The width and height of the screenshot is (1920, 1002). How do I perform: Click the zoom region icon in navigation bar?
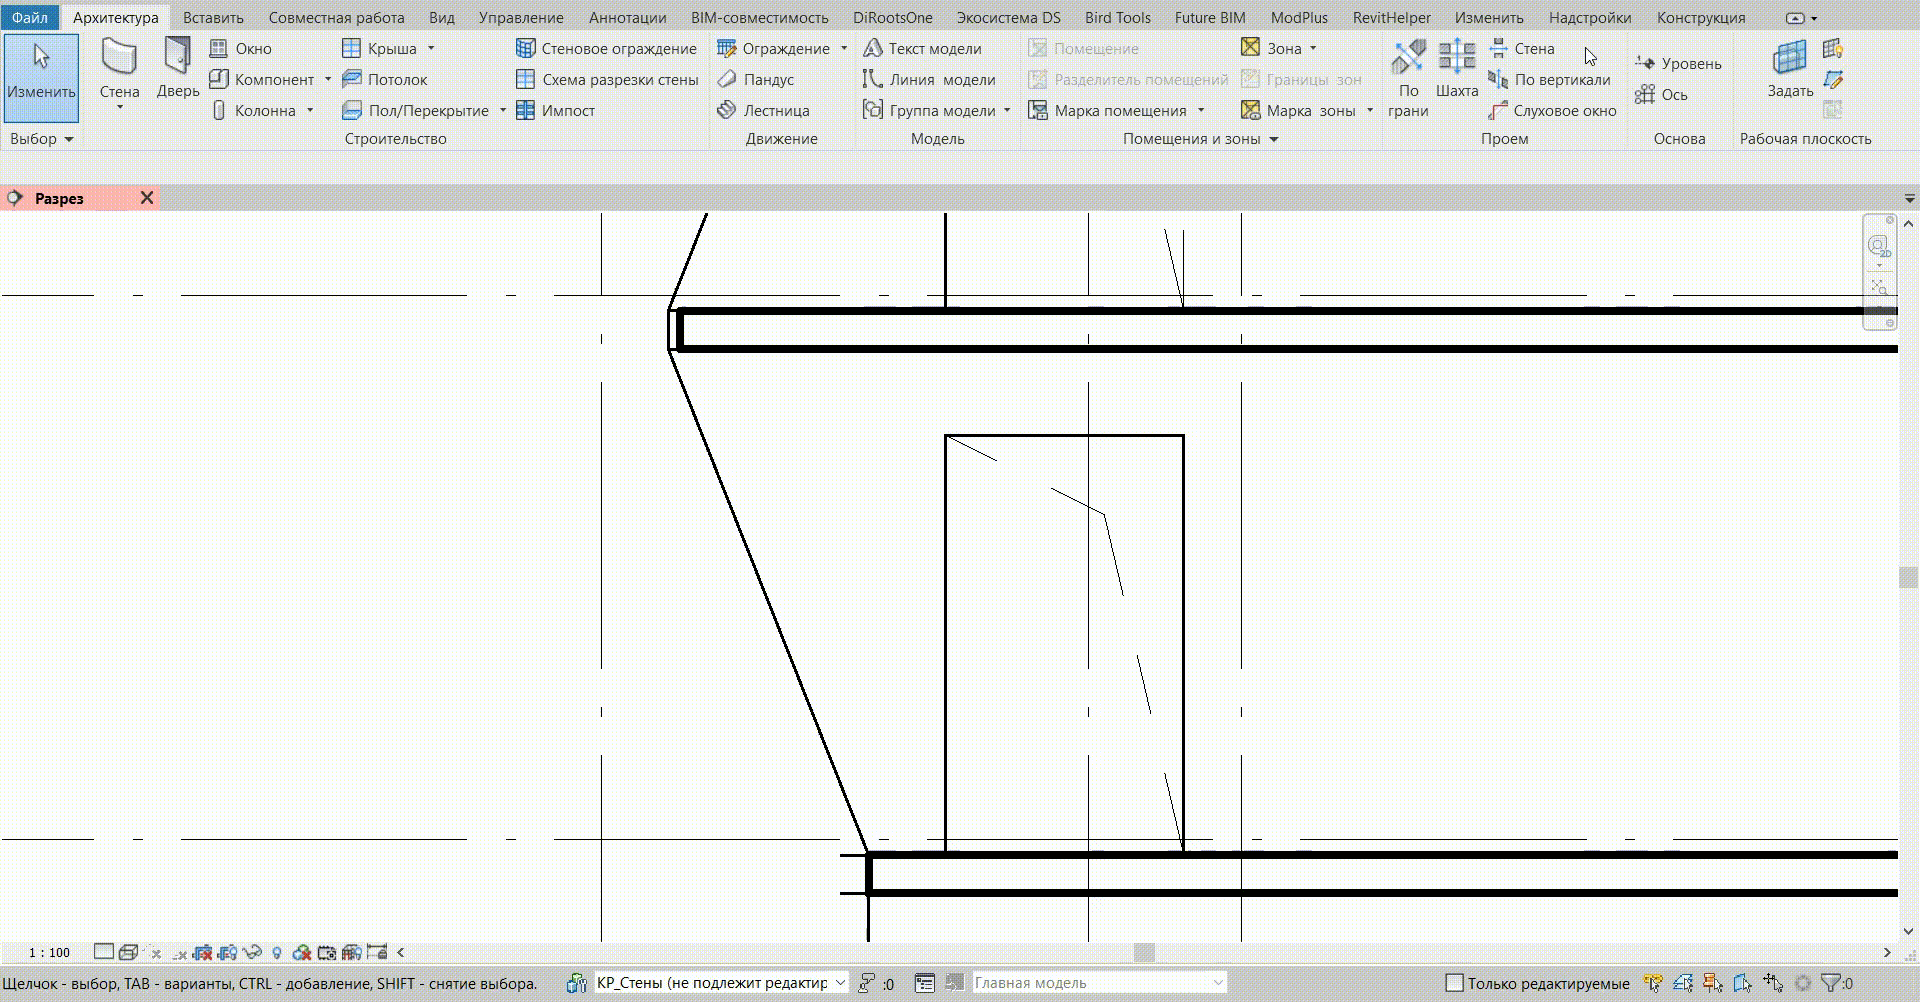tap(1879, 287)
